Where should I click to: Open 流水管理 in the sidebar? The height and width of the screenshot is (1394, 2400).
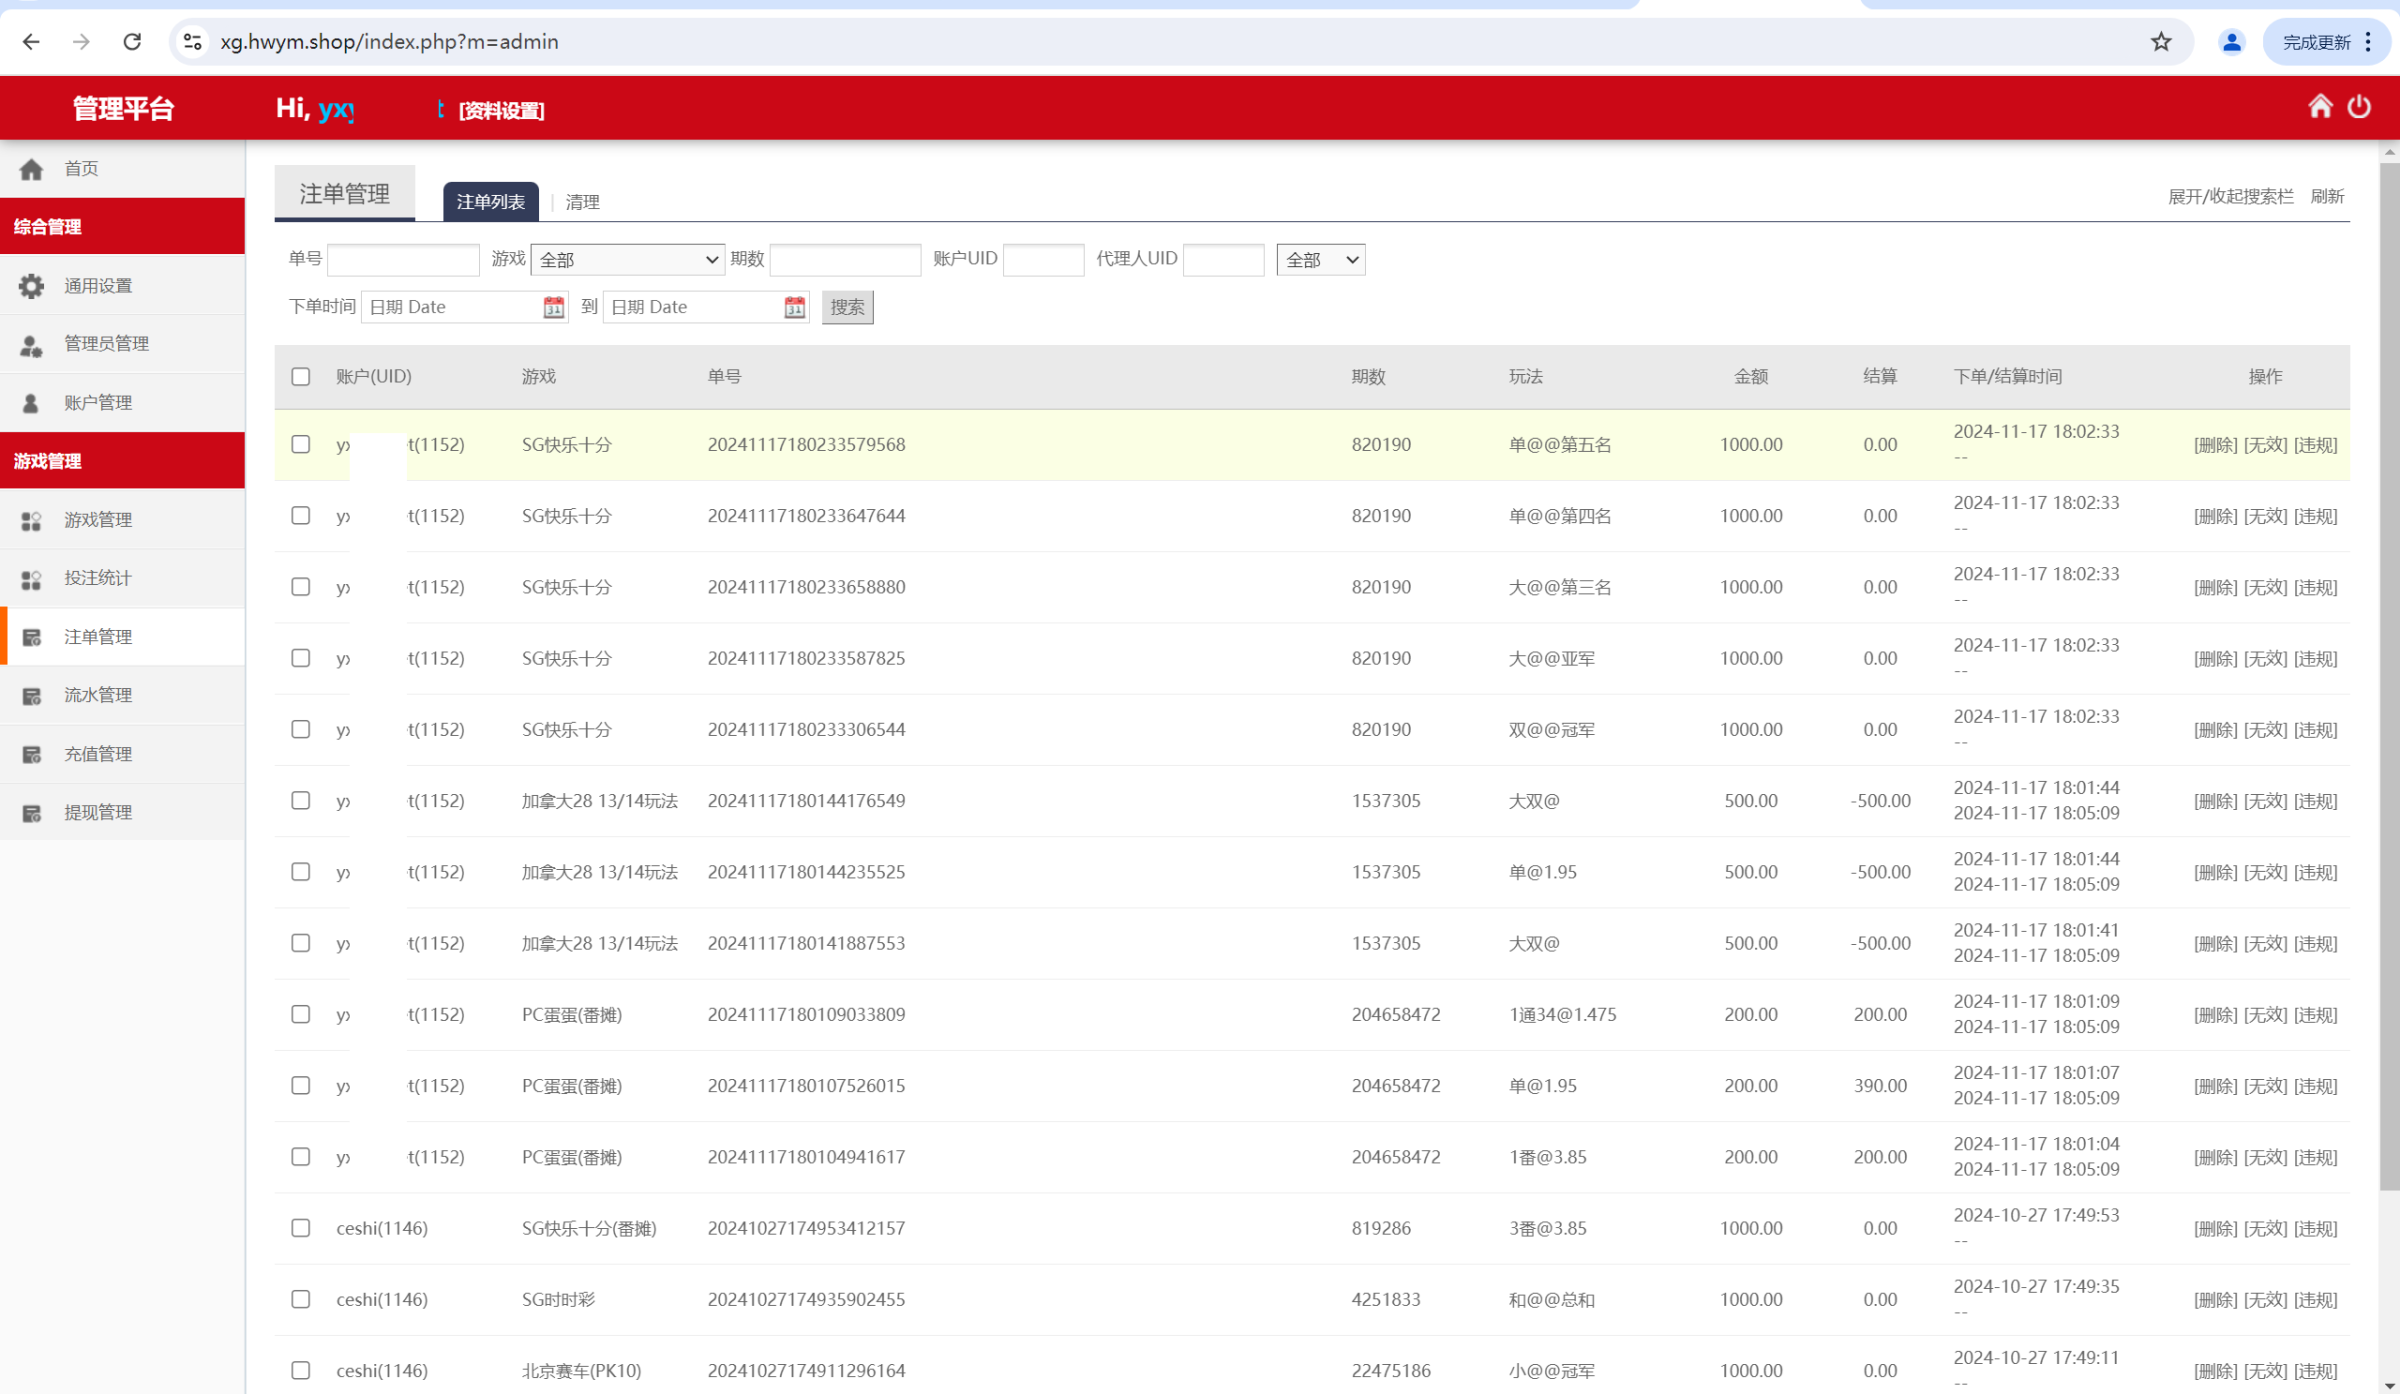(98, 695)
